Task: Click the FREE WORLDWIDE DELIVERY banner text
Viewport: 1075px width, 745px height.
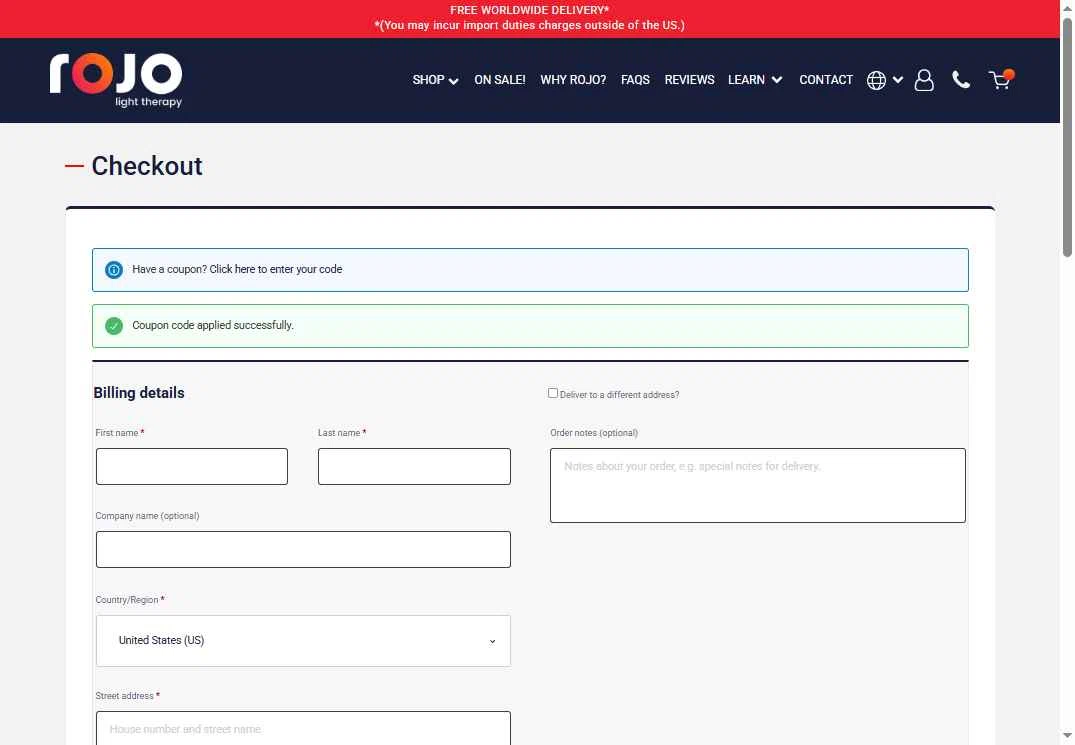Action: point(529,10)
